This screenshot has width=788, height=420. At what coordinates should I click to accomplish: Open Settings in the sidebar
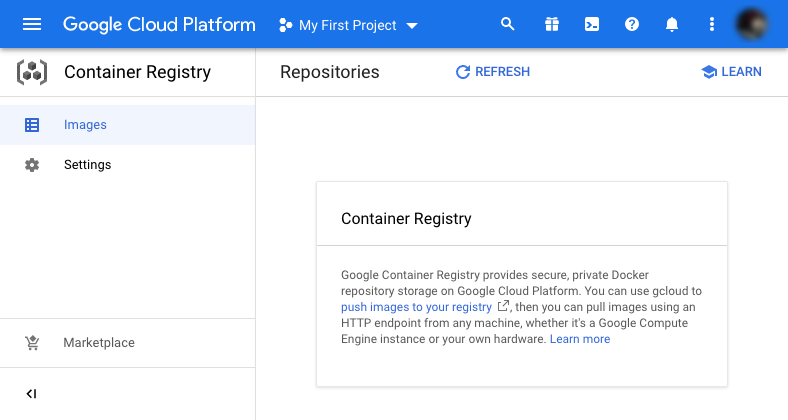click(128, 165)
